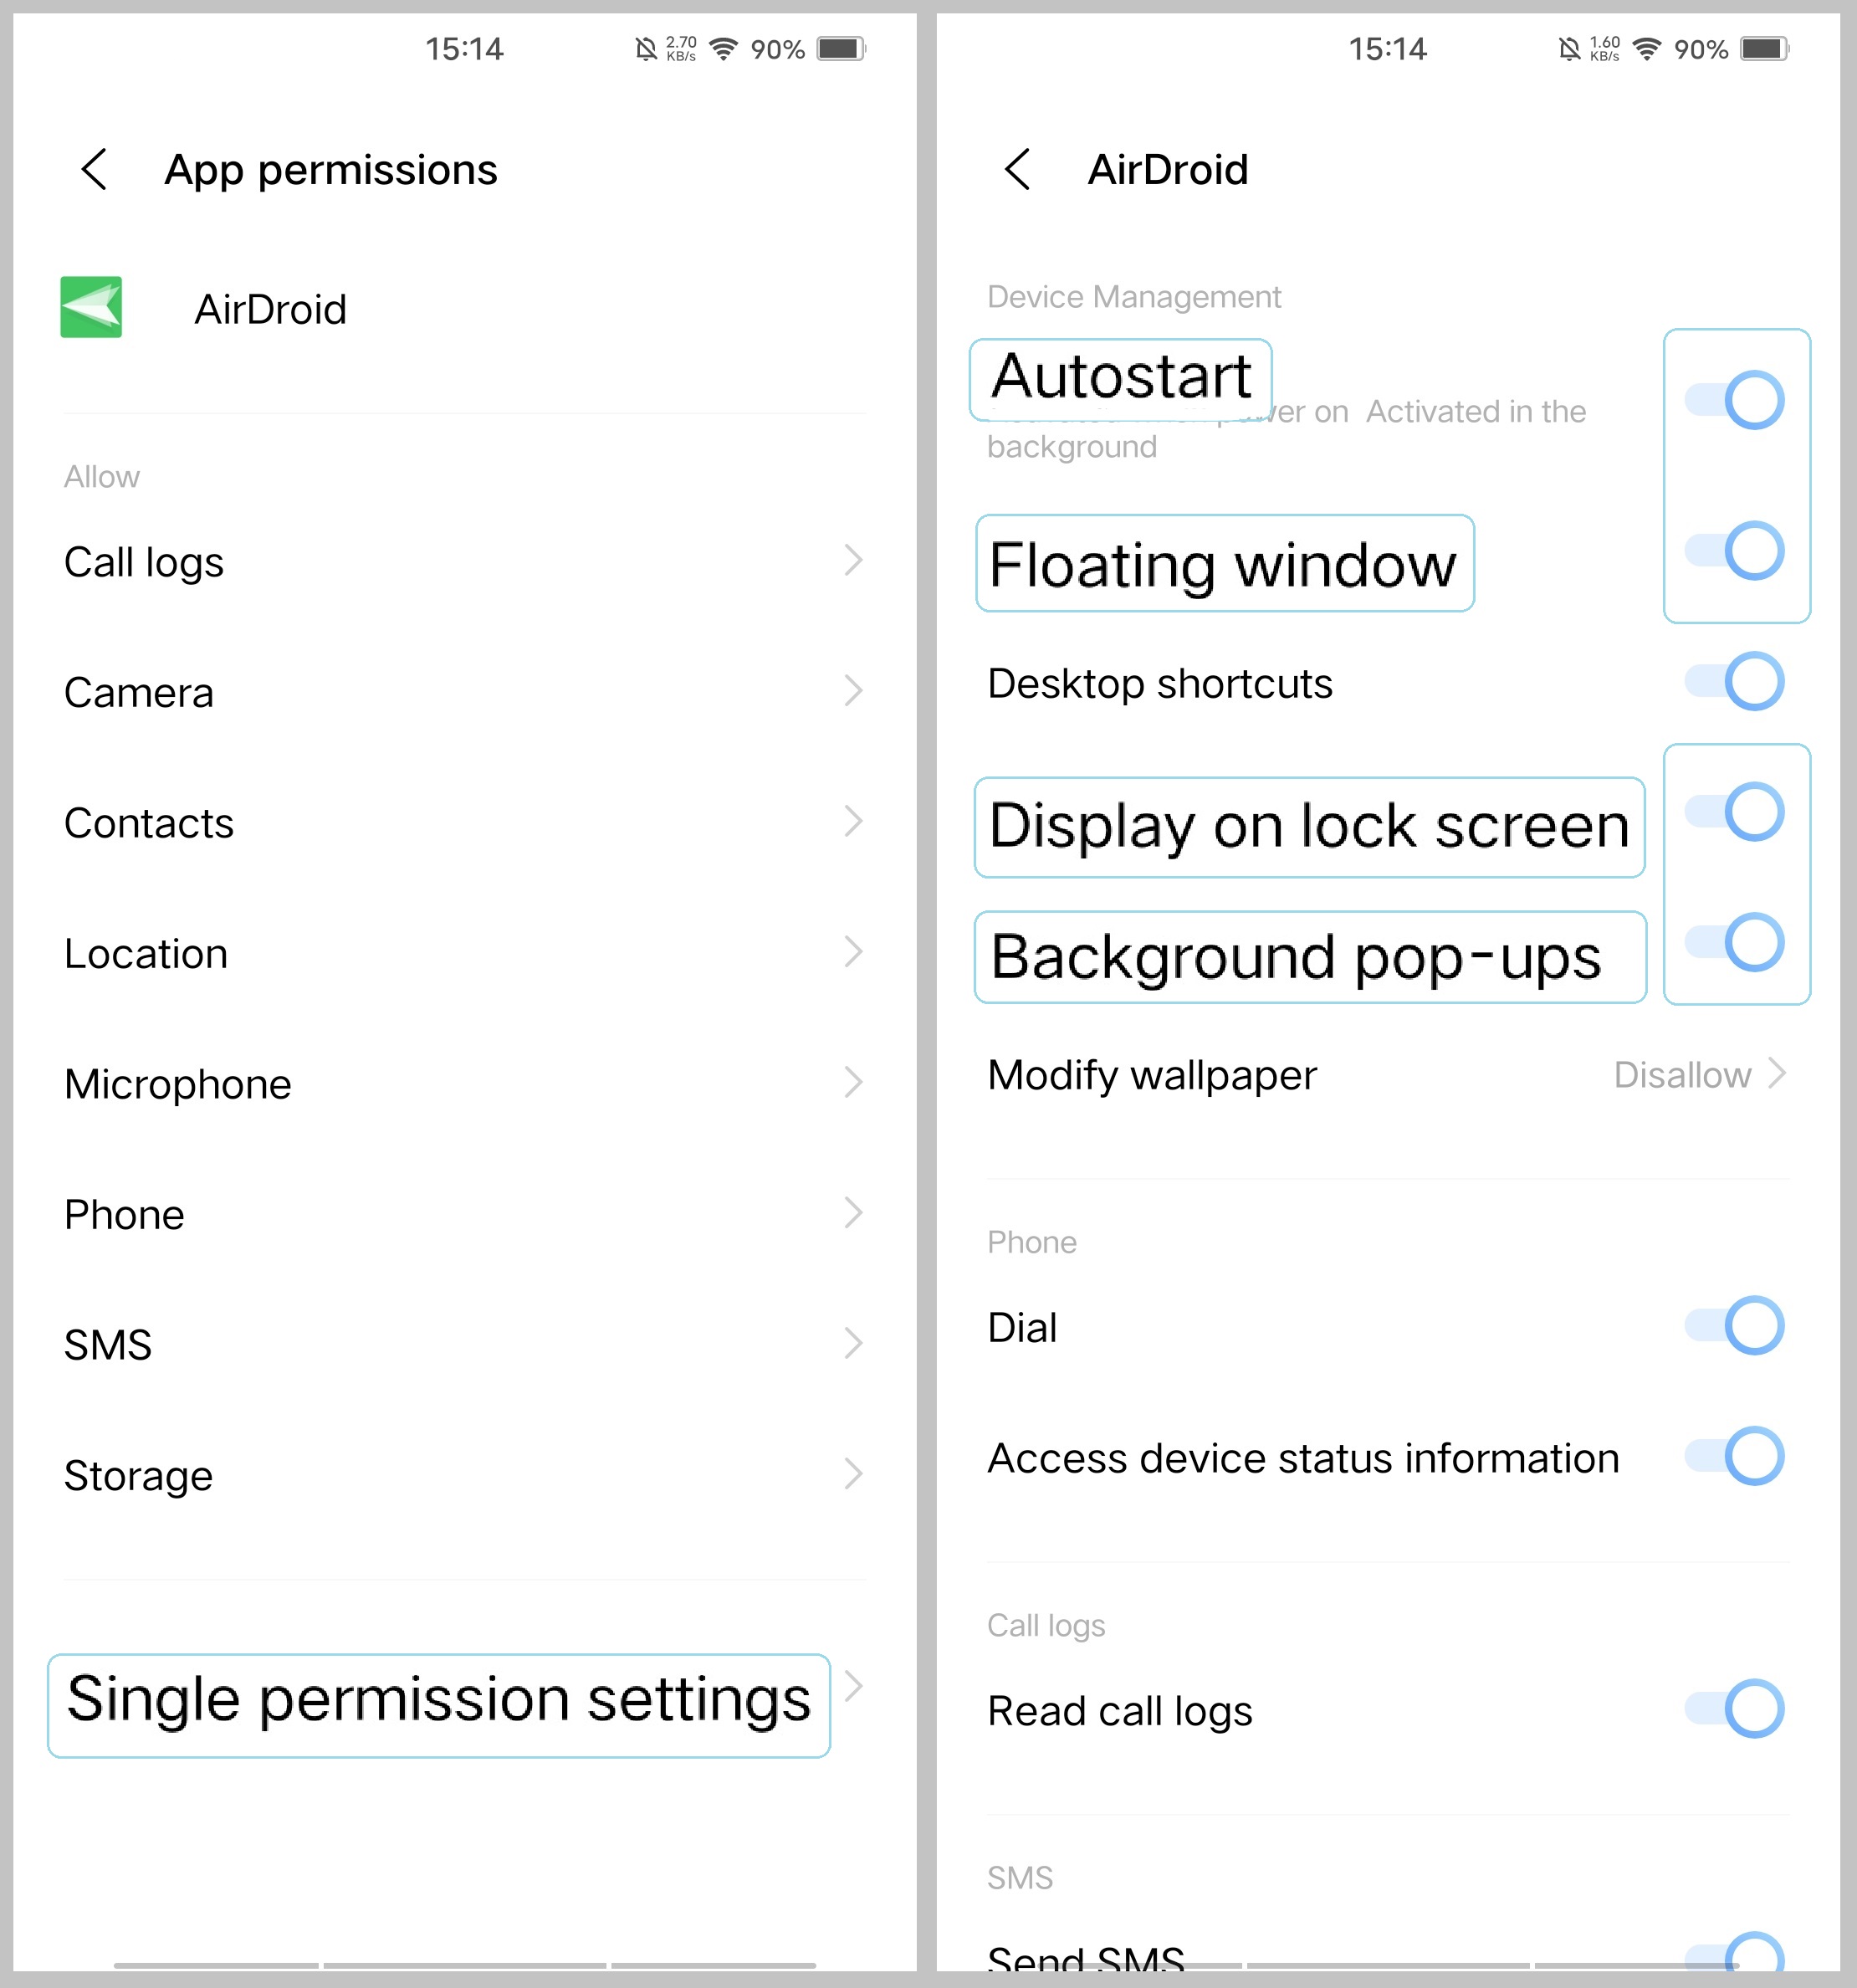The height and width of the screenshot is (1988, 1857).
Task: Open Single permission settings
Action: coord(440,1701)
